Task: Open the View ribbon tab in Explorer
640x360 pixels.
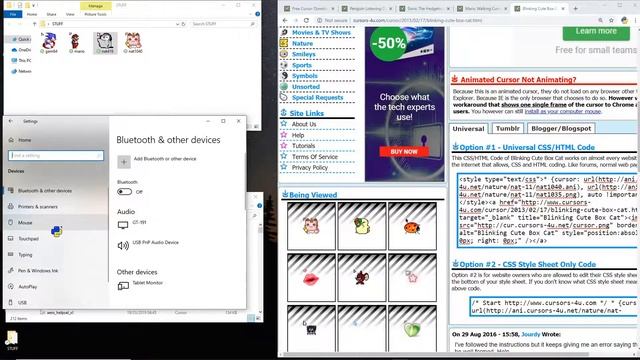Action: point(70,14)
